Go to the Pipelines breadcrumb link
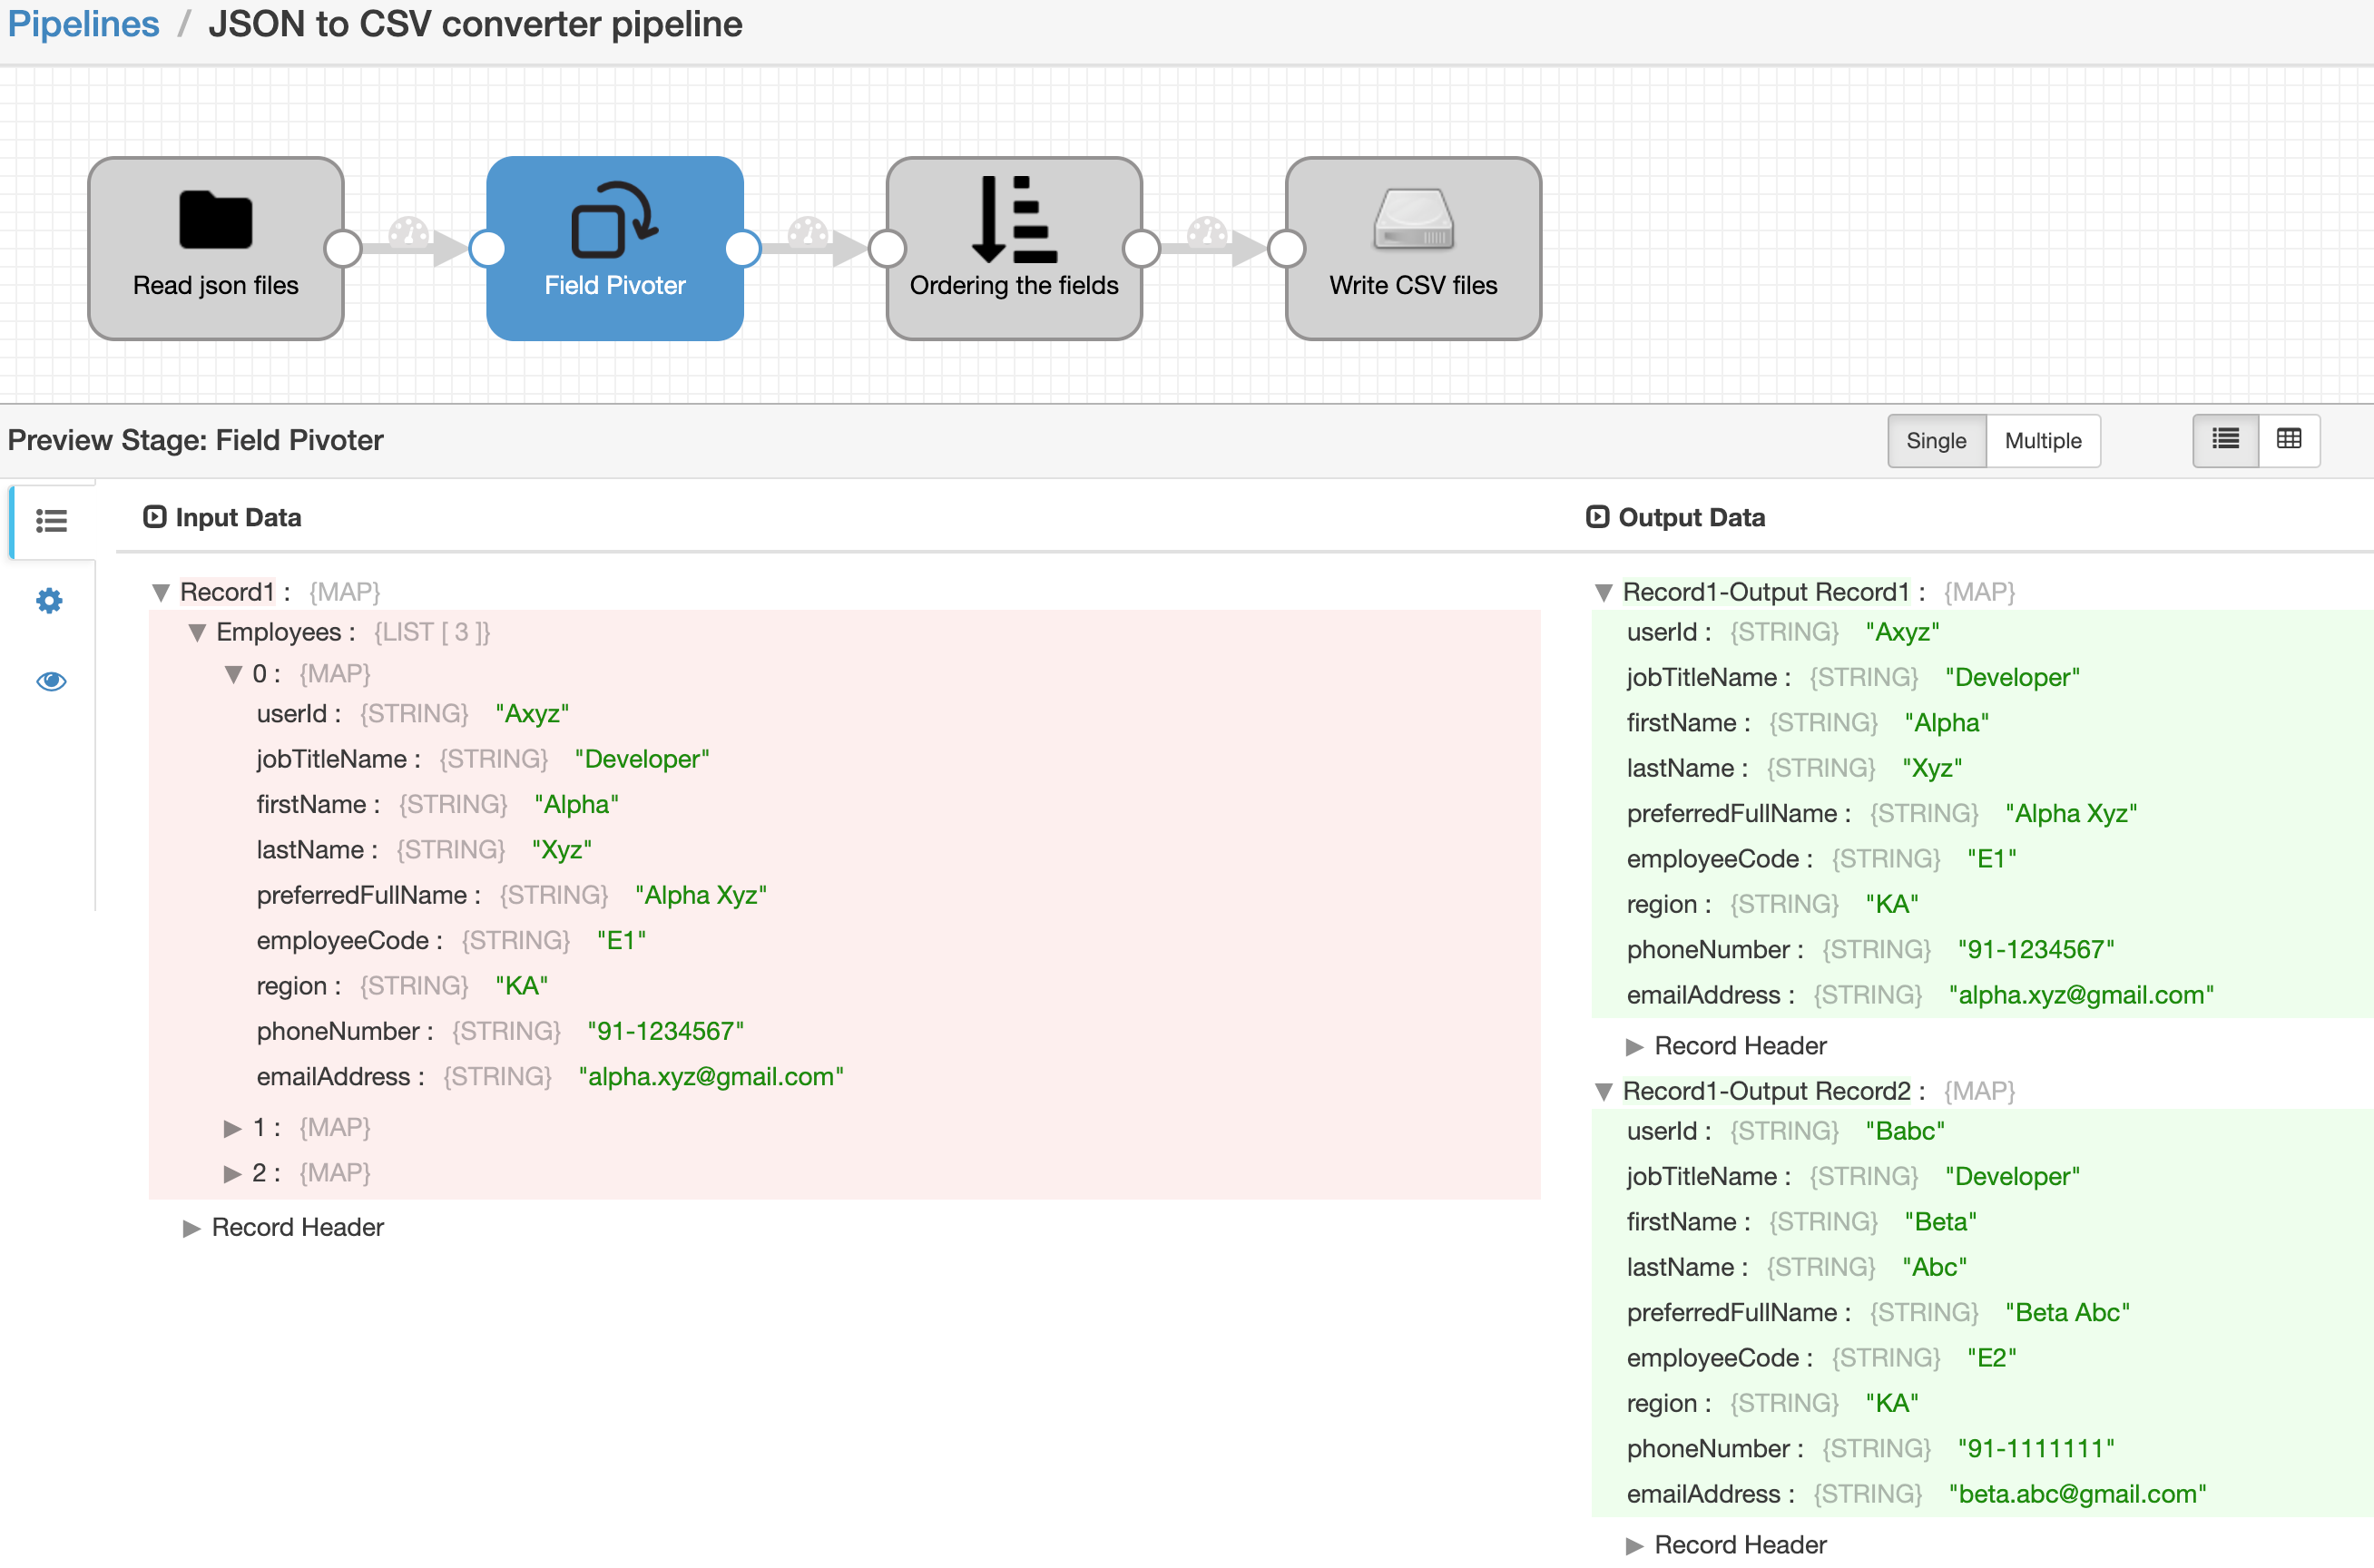The height and width of the screenshot is (1568, 2374). [83, 24]
